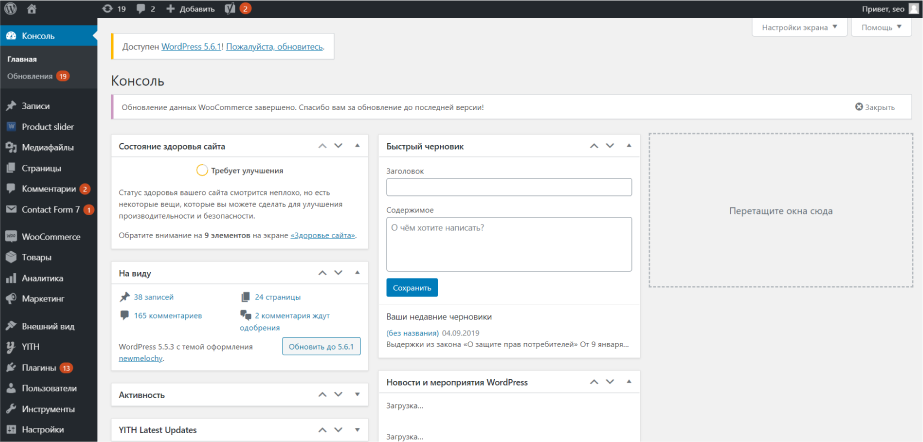Open Главная submenu item

coord(22,59)
